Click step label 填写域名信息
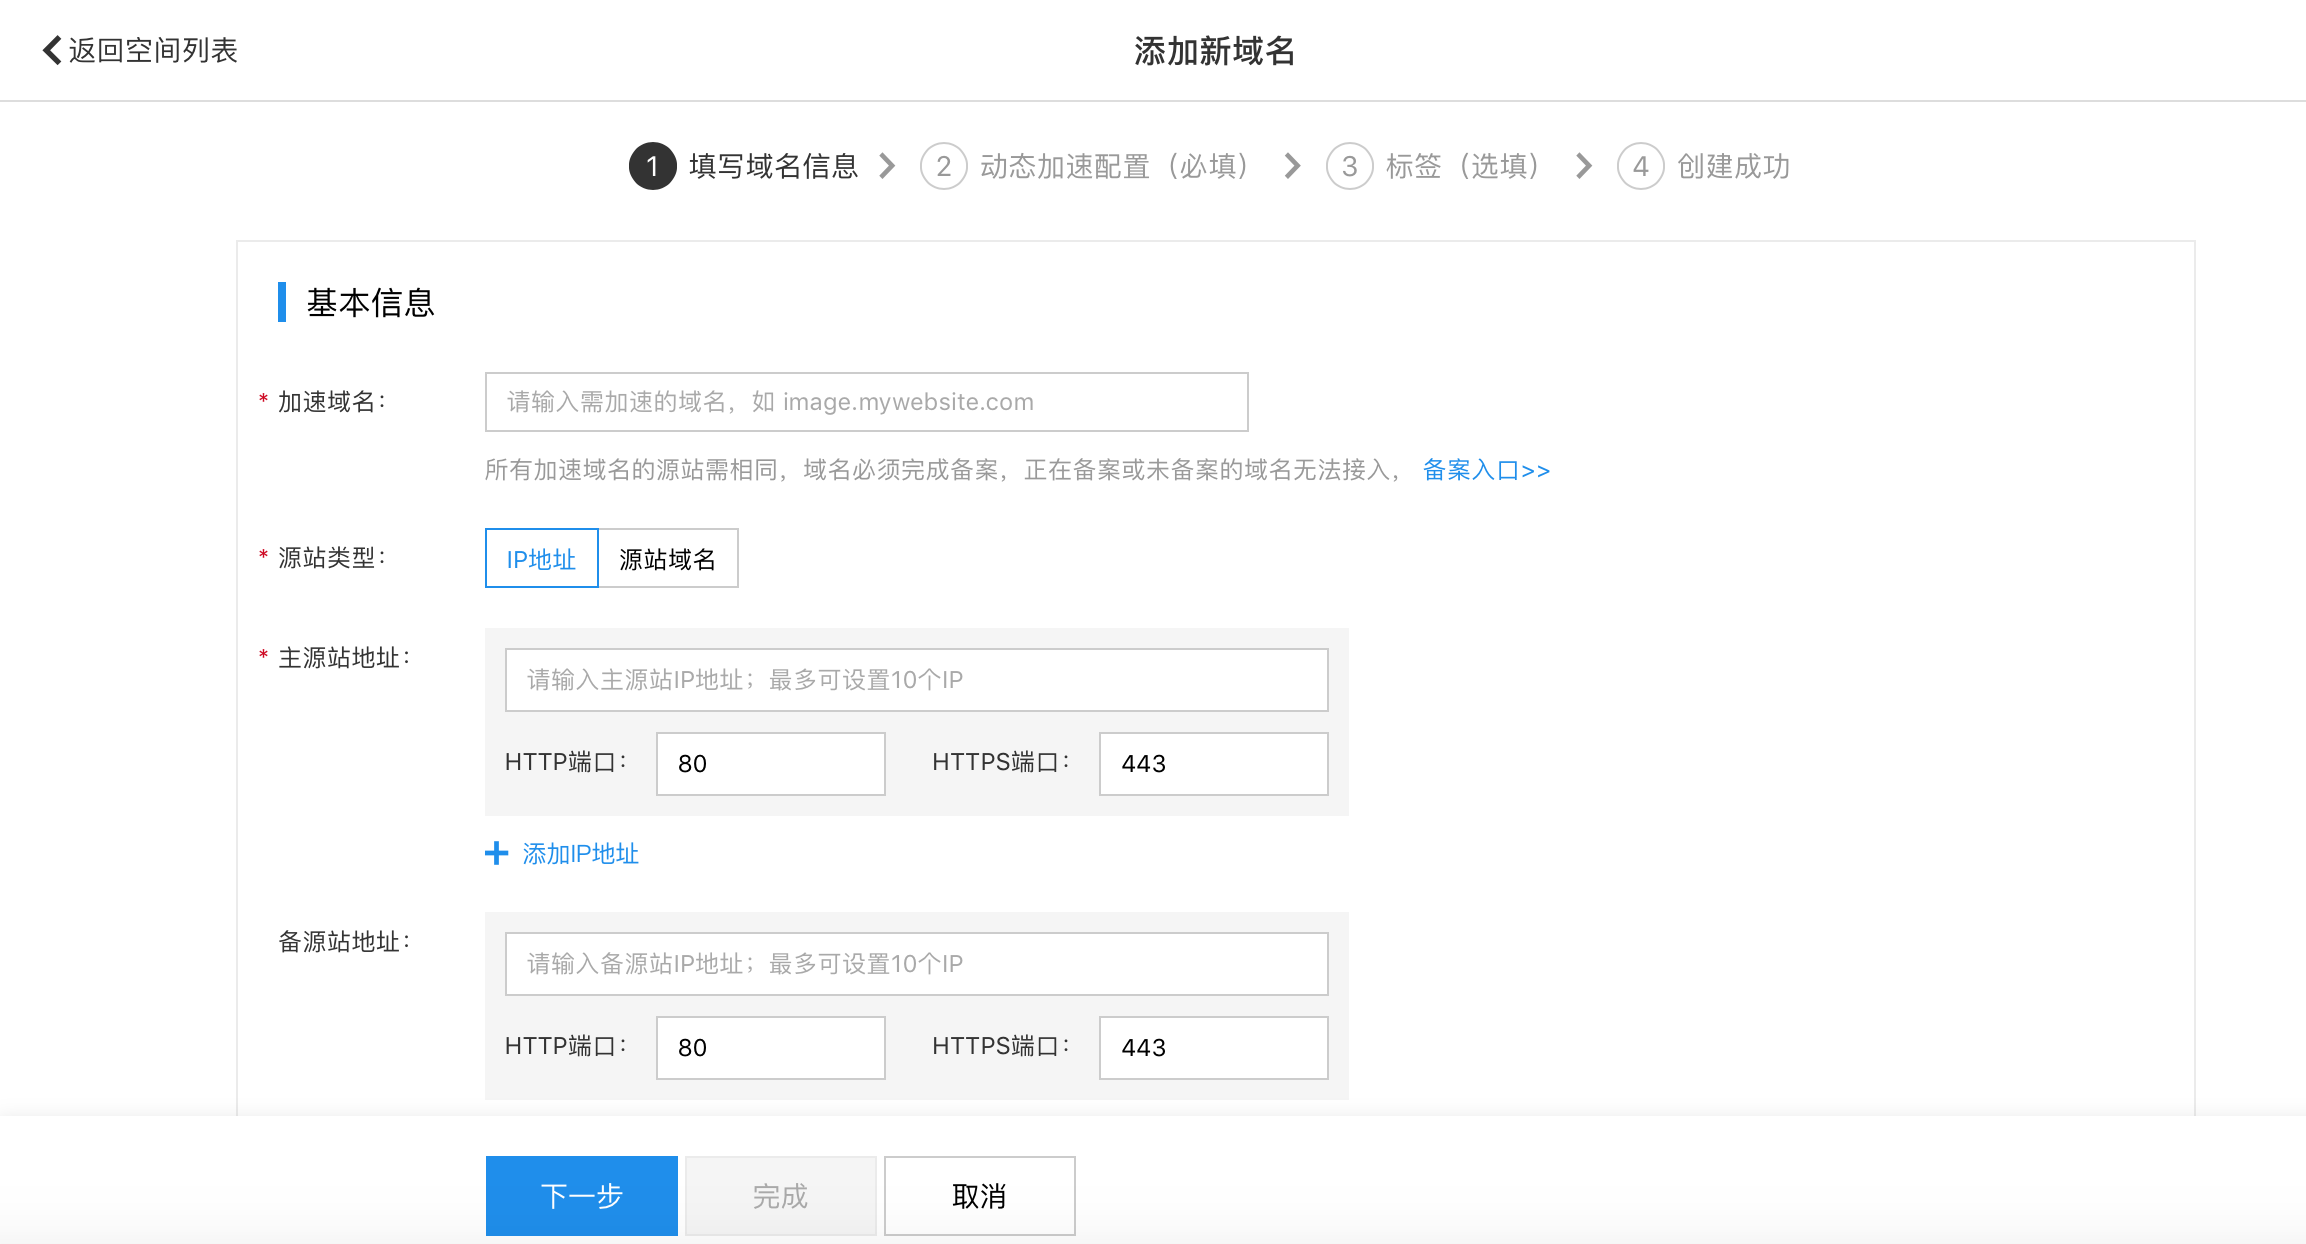Image resolution: width=2306 pixels, height=1244 pixels. [774, 166]
